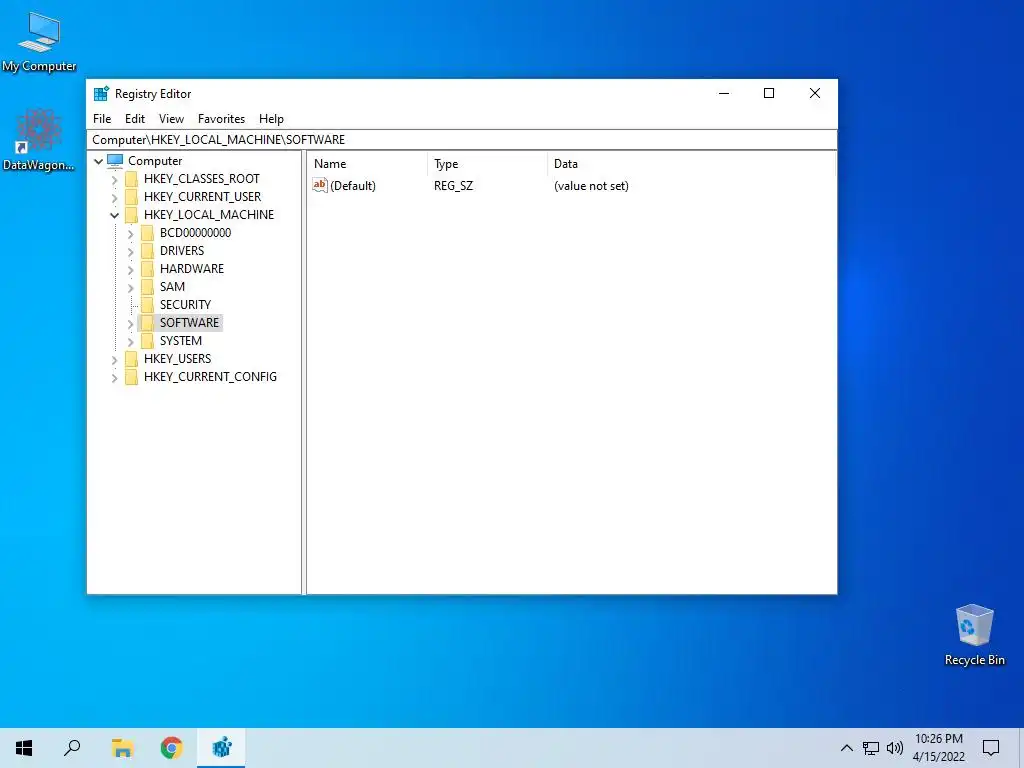Expand the HKEY_CLASSES_ROOT arrow
The image size is (1024, 768).
coord(115,180)
